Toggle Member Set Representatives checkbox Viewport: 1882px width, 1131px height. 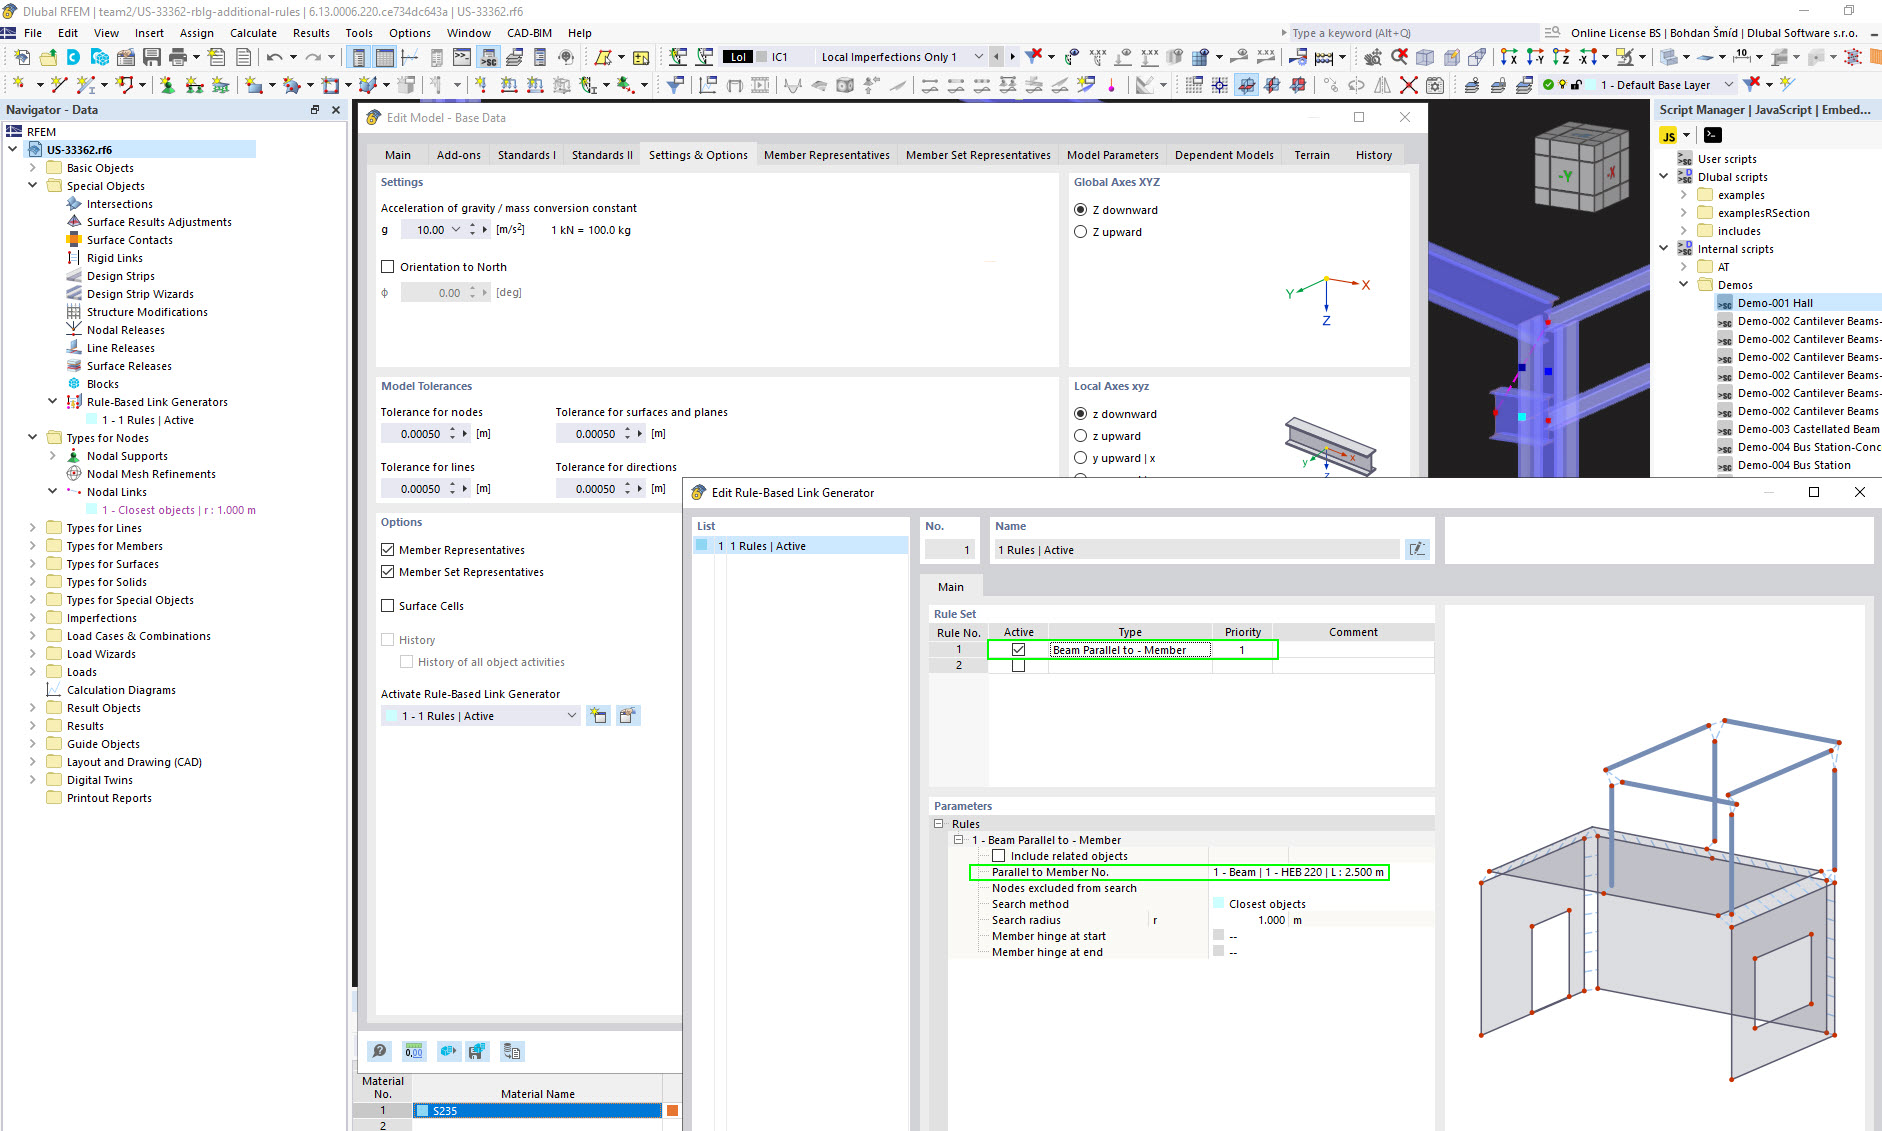click(388, 572)
